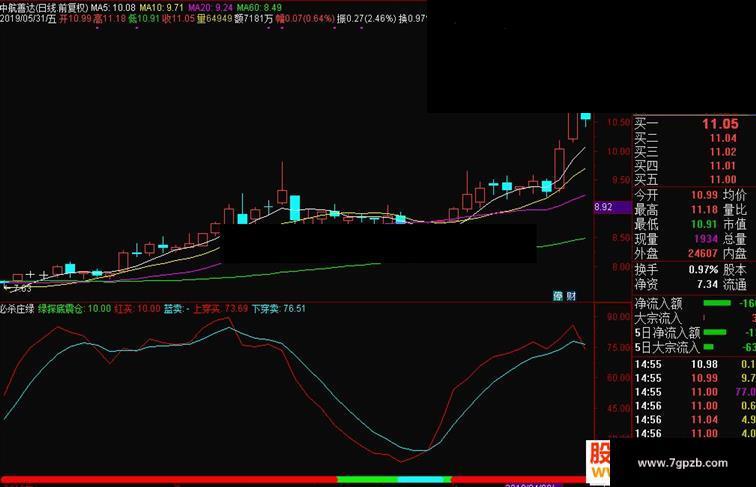756x487 pixels.
Task: Click the 红买: 10.00 indicator value
Action: (x=137, y=309)
